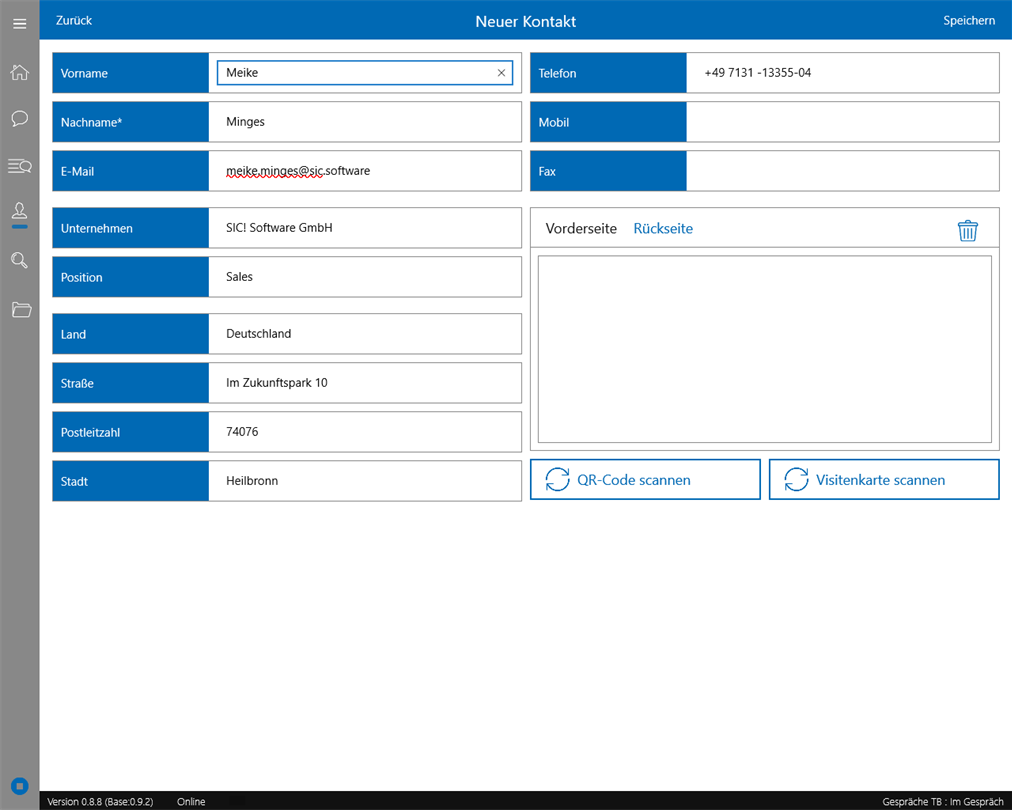The width and height of the screenshot is (1012, 810).
Task: Click the Visitenkarte scannen button
Action: pyautogui.click(x=884, y=480)
